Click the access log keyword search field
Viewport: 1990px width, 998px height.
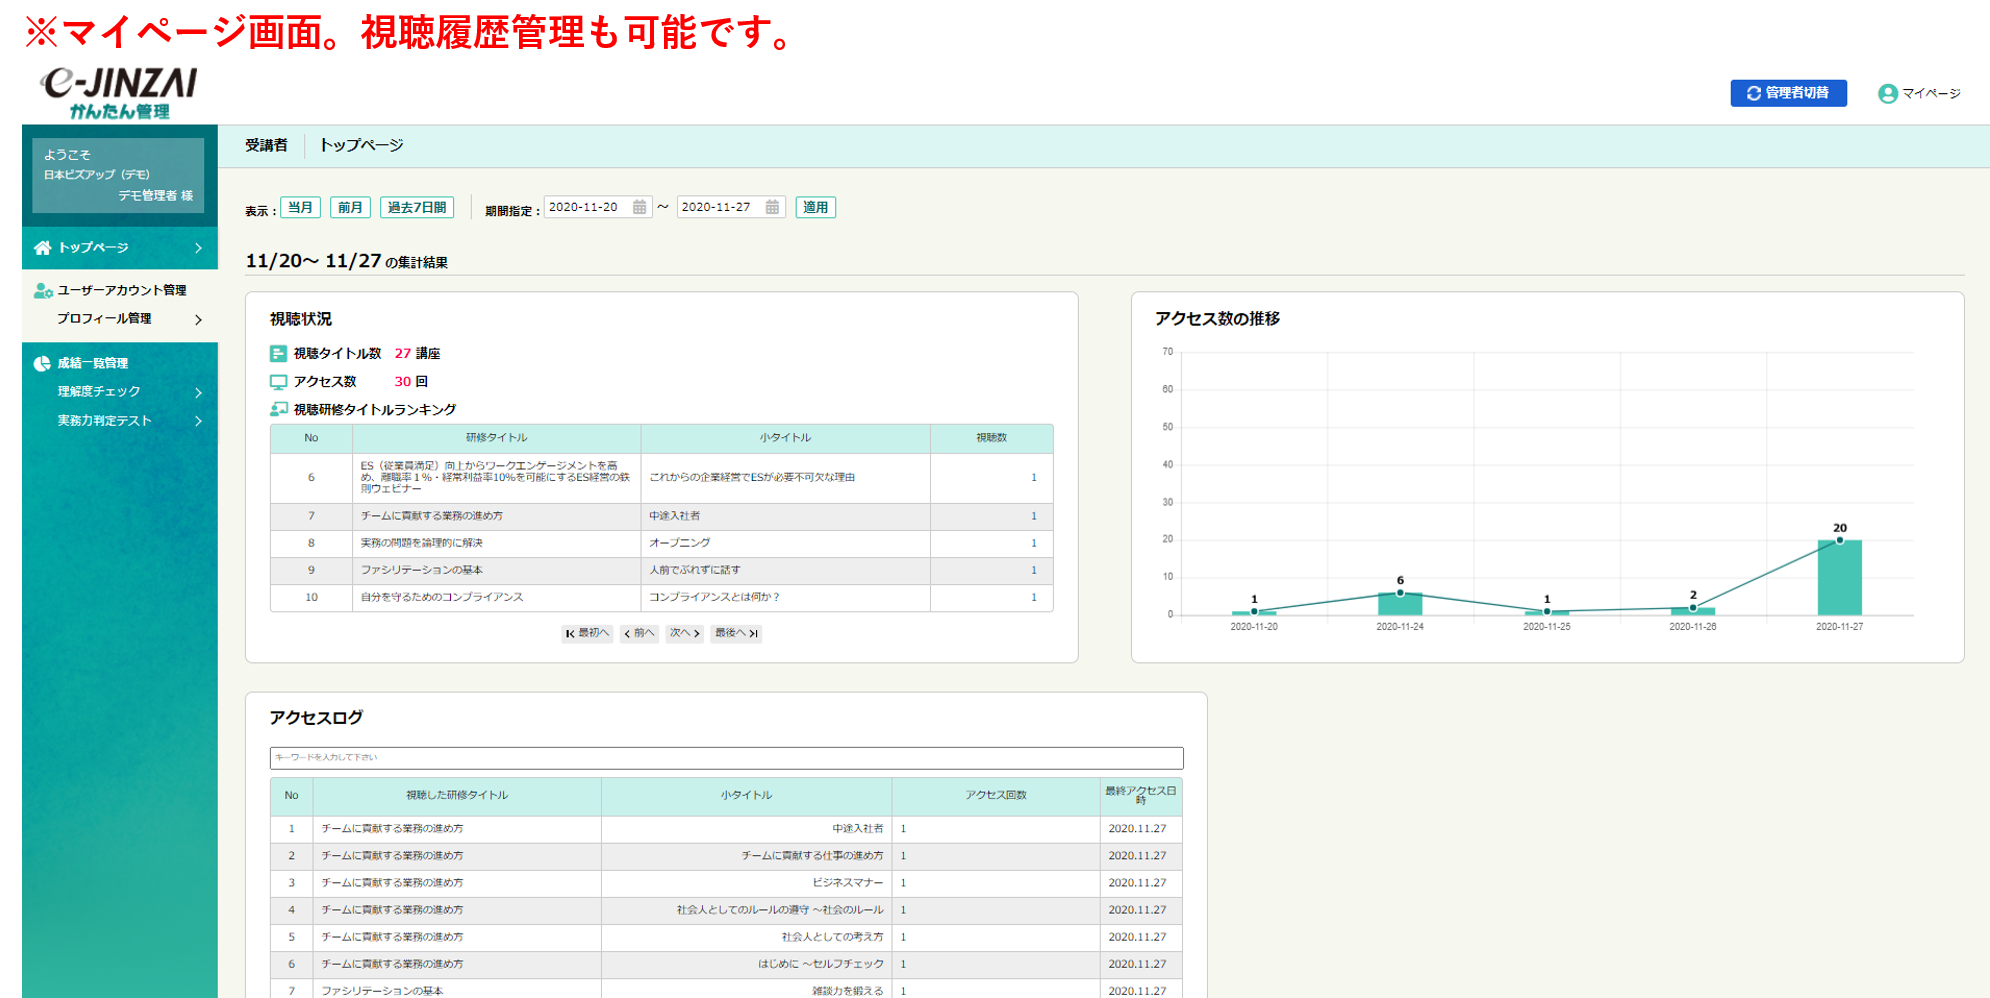pyautogui.click(x=726, y=758)
